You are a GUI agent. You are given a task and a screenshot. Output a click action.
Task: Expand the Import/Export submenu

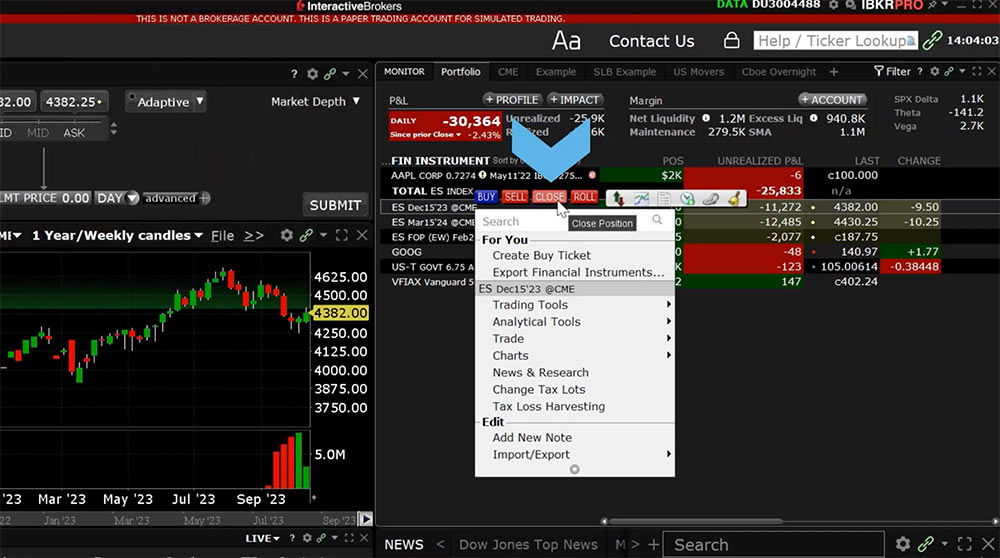(x=668, y=454)
